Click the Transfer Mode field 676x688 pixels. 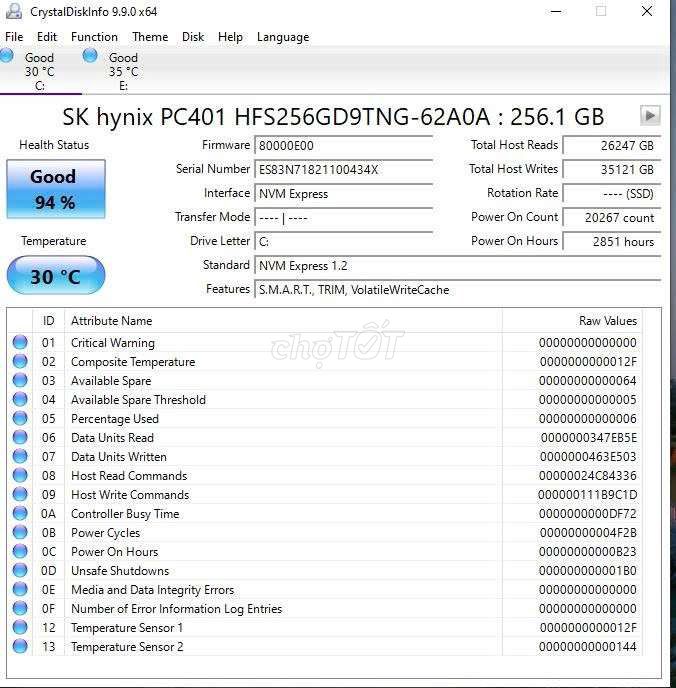[x=343, y=218]
